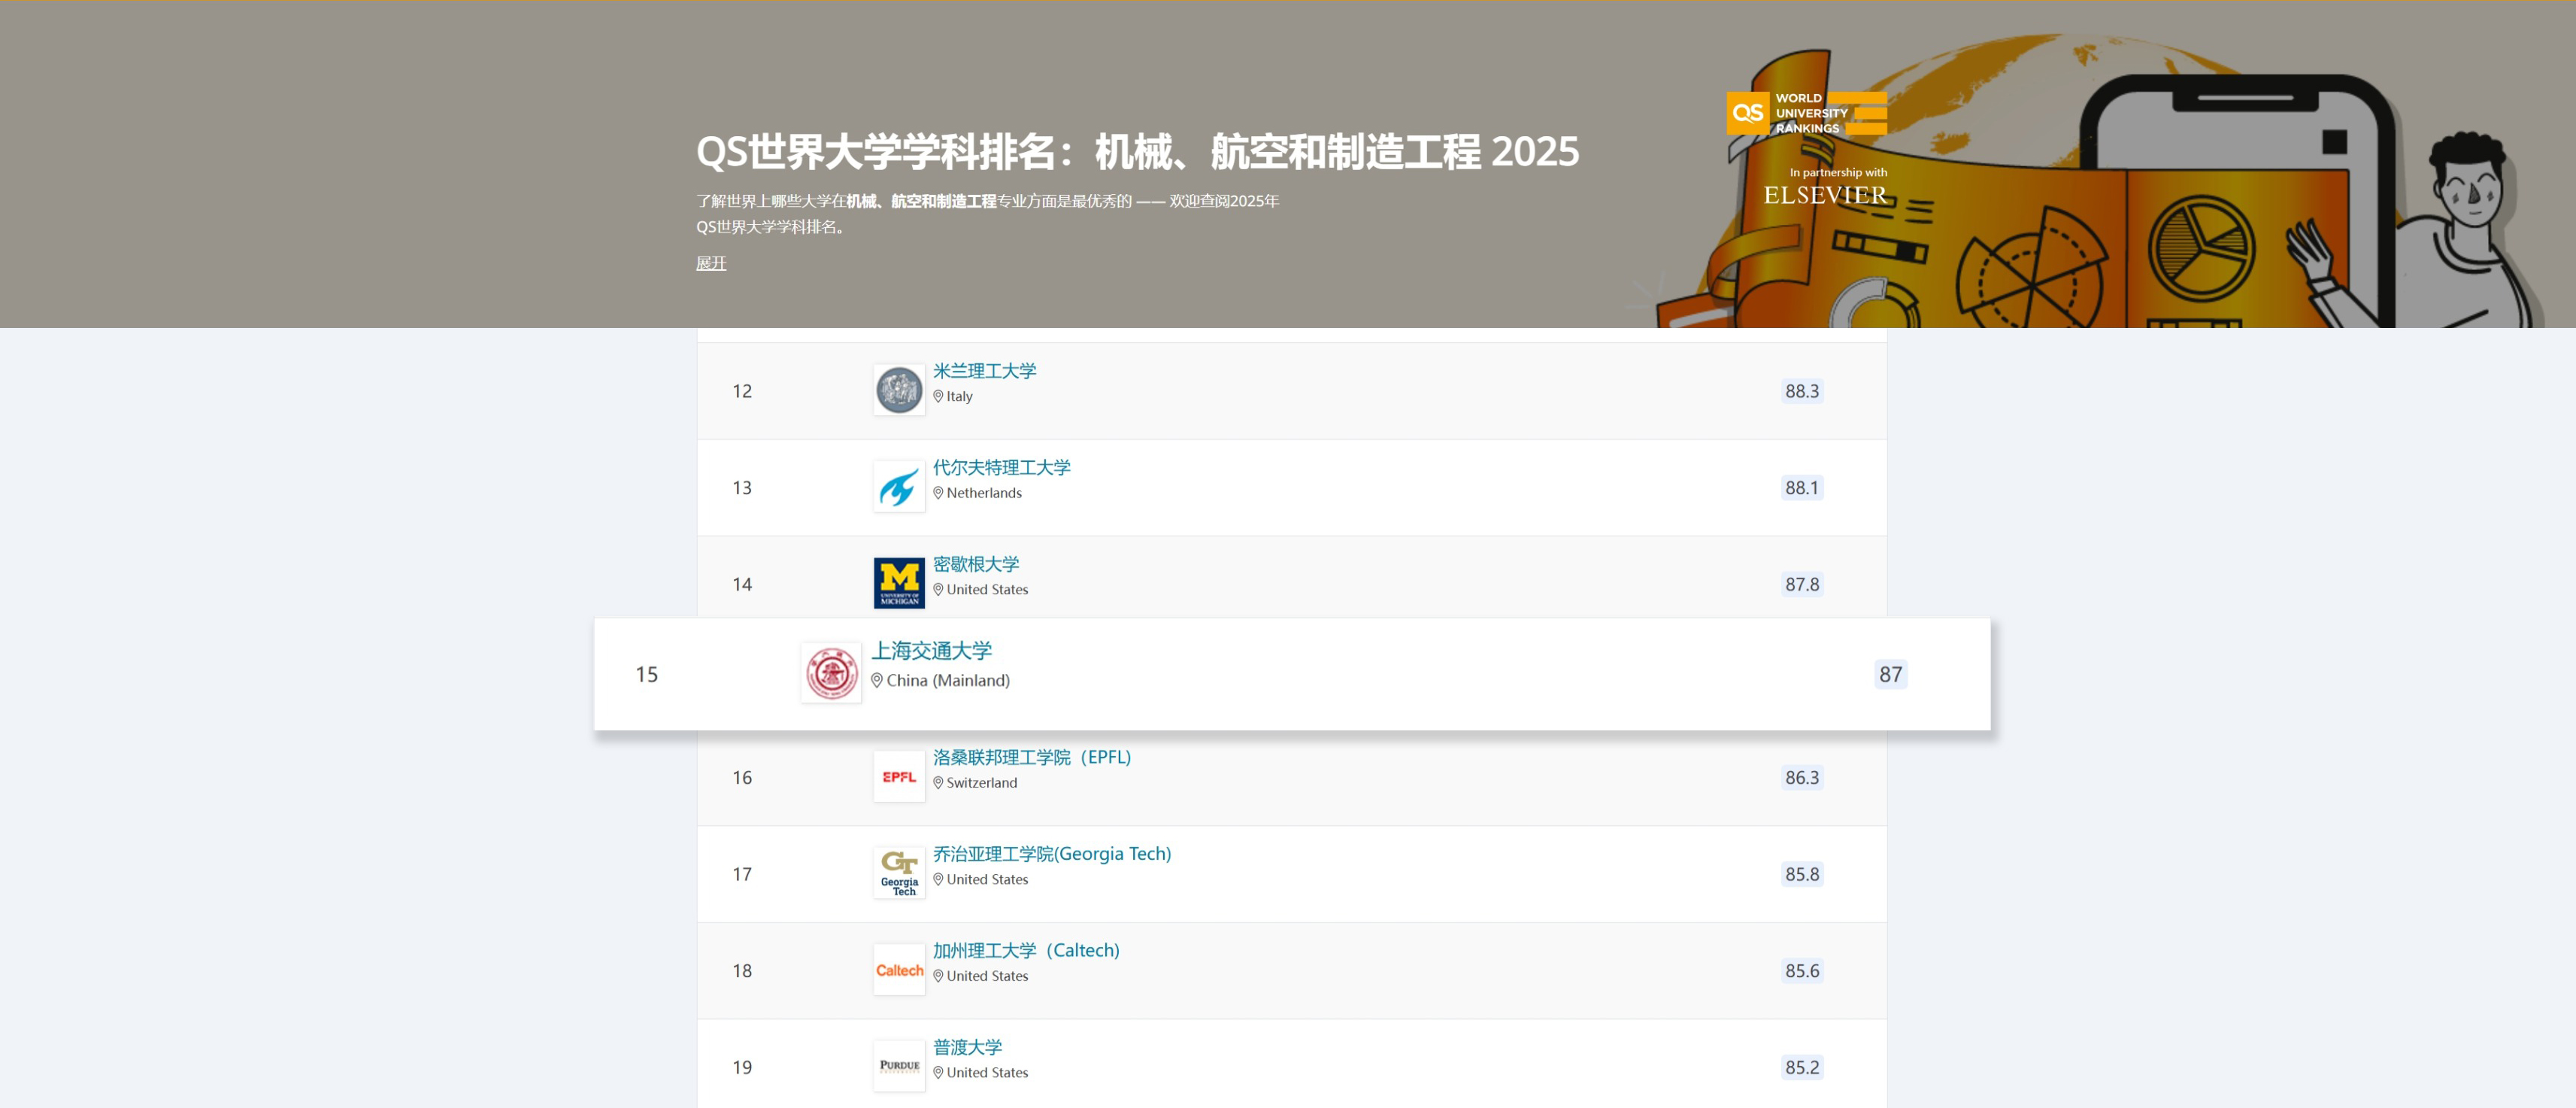
Task: Click the Shanghai Jiao Tong University logo
Action: pyautogui.click(x=831, y=673)
